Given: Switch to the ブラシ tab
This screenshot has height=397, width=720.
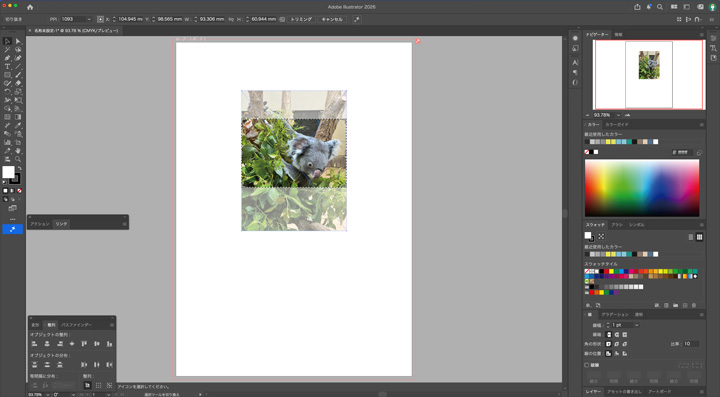Looking at the screenshot, I should pos(617,225).
